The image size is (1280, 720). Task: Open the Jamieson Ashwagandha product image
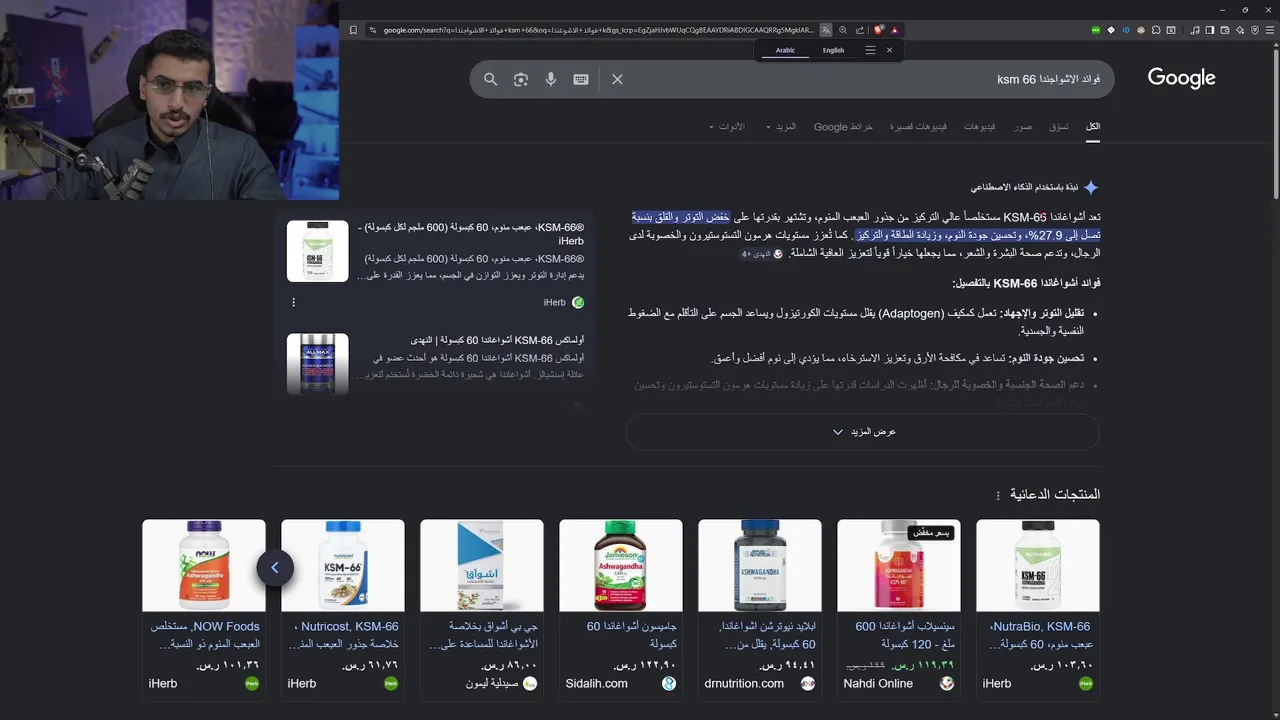coord(621,566)
